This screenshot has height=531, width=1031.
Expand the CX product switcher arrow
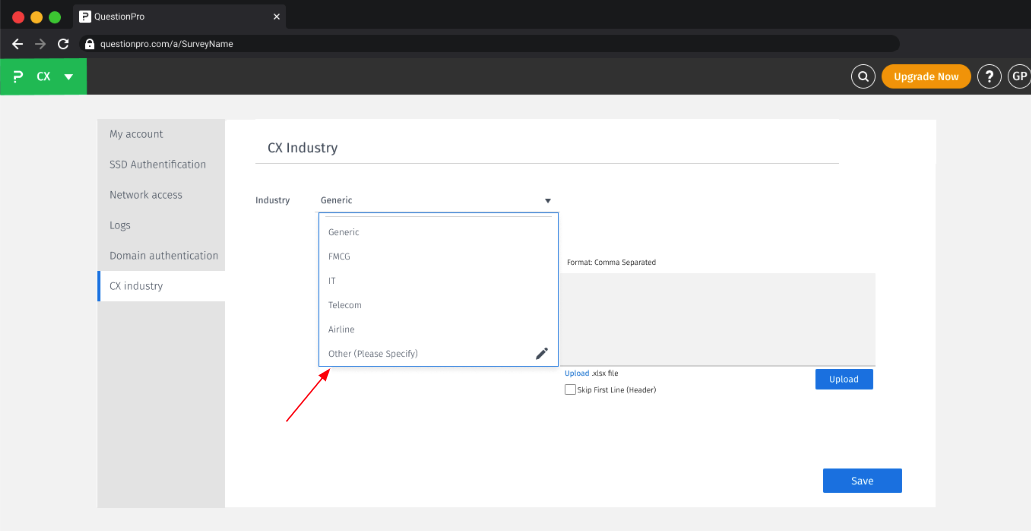[x=68, y=77]
